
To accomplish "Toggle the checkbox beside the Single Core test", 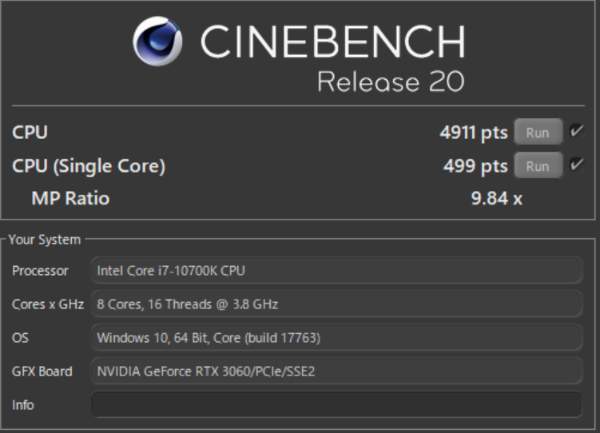I will click(576, 164).
